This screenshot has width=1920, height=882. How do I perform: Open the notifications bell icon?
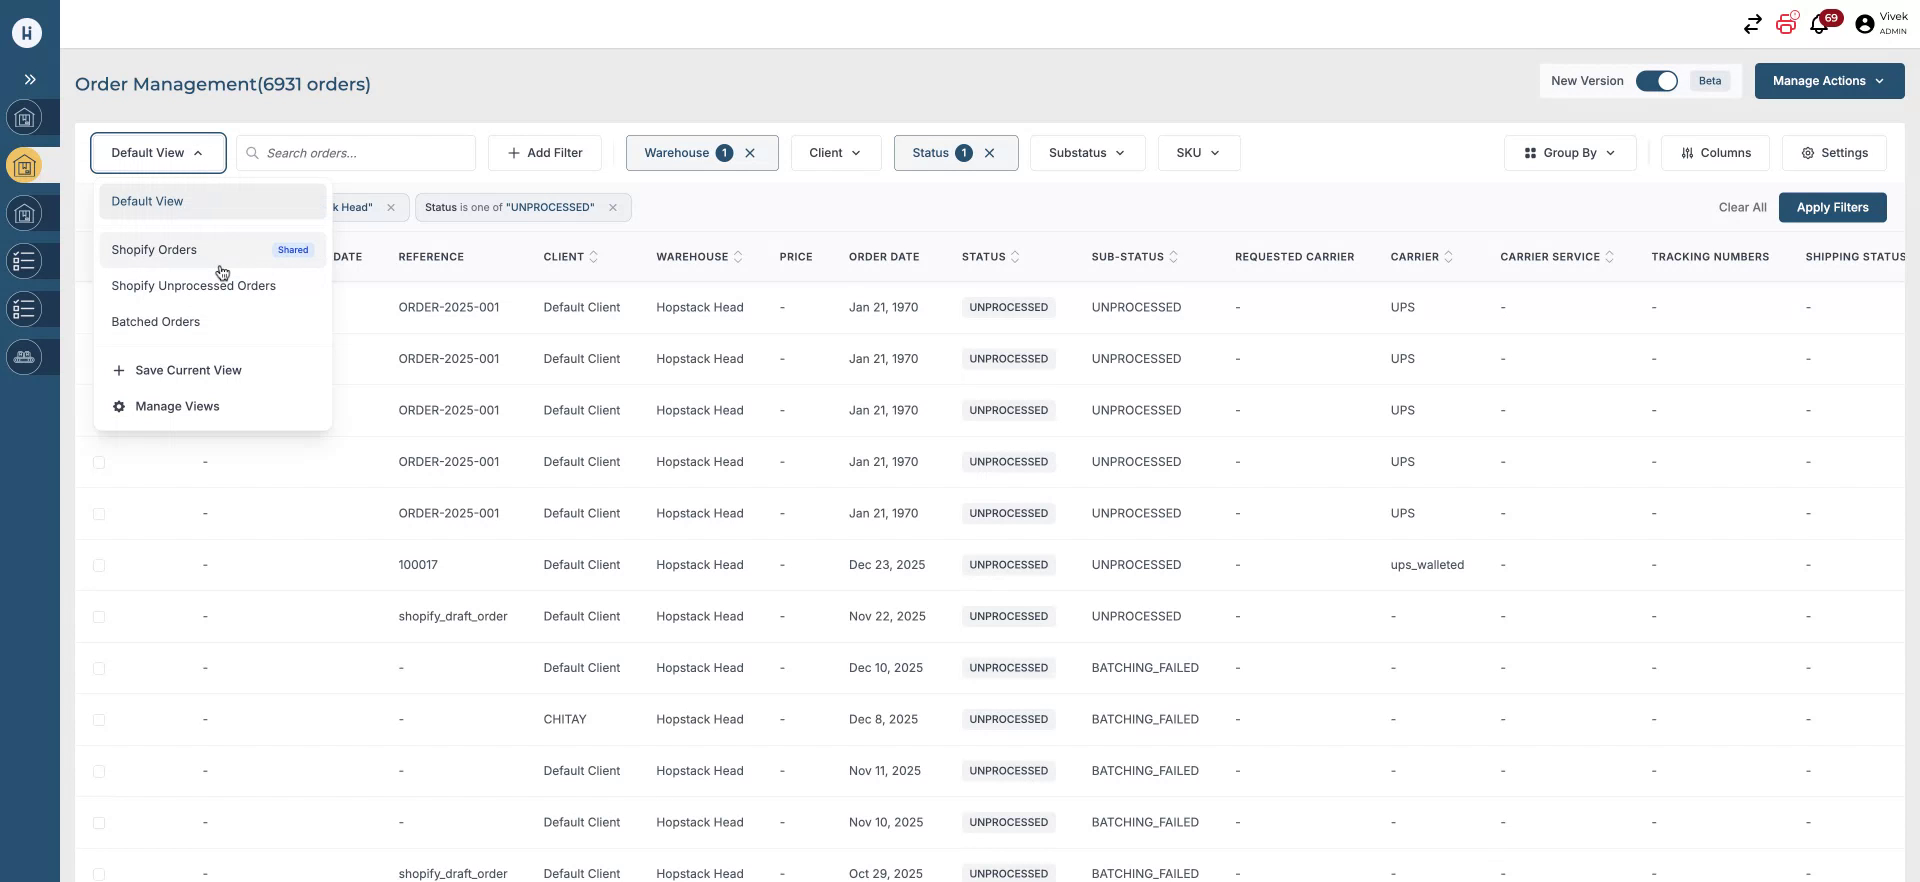click(x=1819, y=25)
